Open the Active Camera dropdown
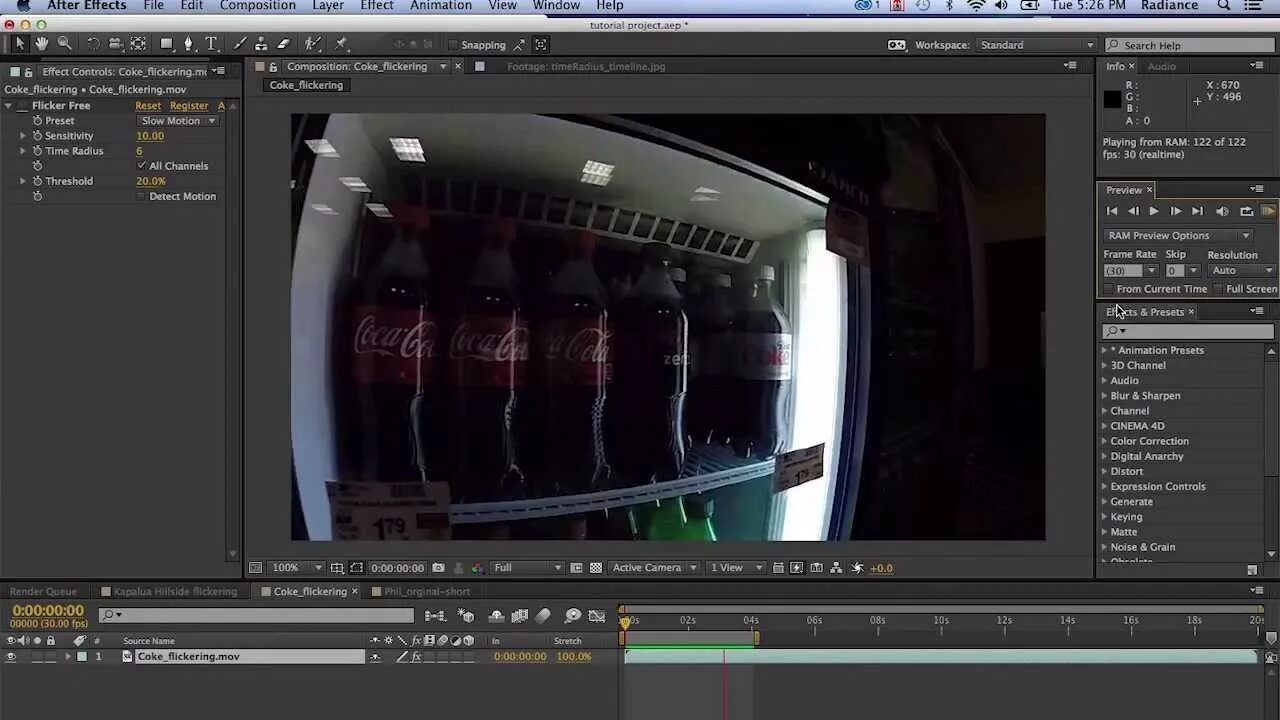1280x720 pixels. [x=654, y=568]
